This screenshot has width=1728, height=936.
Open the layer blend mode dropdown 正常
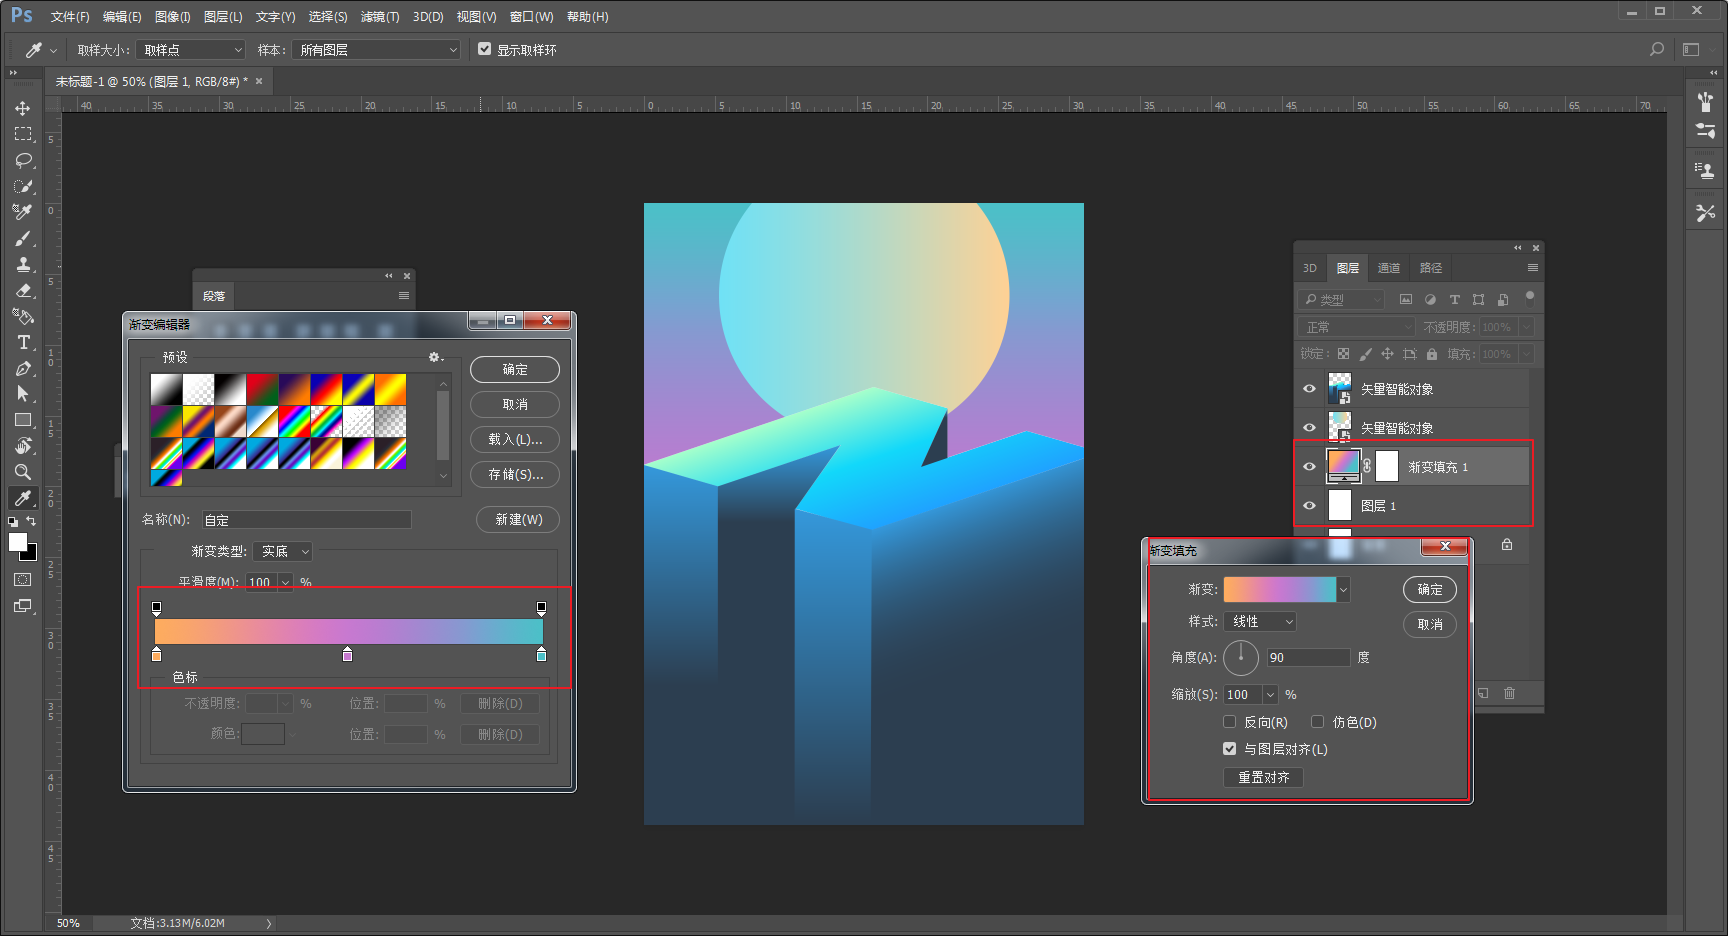(x=1358, y=327)
